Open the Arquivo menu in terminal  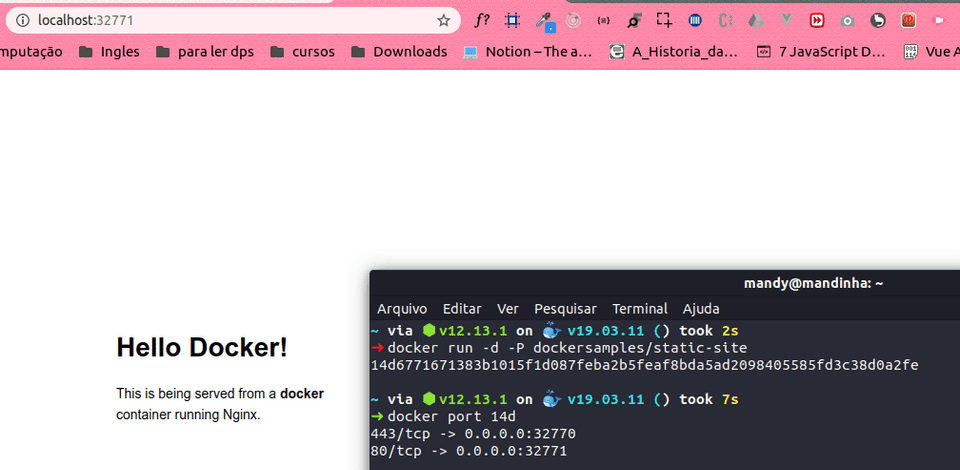(402, 308)
